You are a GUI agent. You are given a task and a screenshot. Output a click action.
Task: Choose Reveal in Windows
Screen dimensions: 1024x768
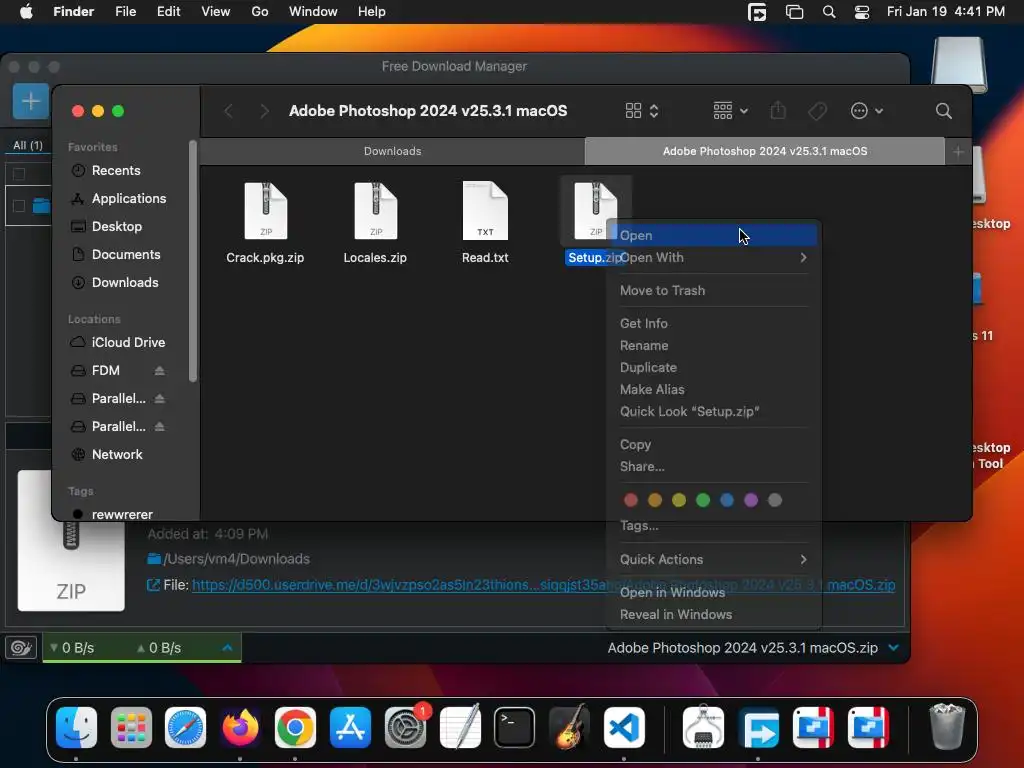pos(714,615)
